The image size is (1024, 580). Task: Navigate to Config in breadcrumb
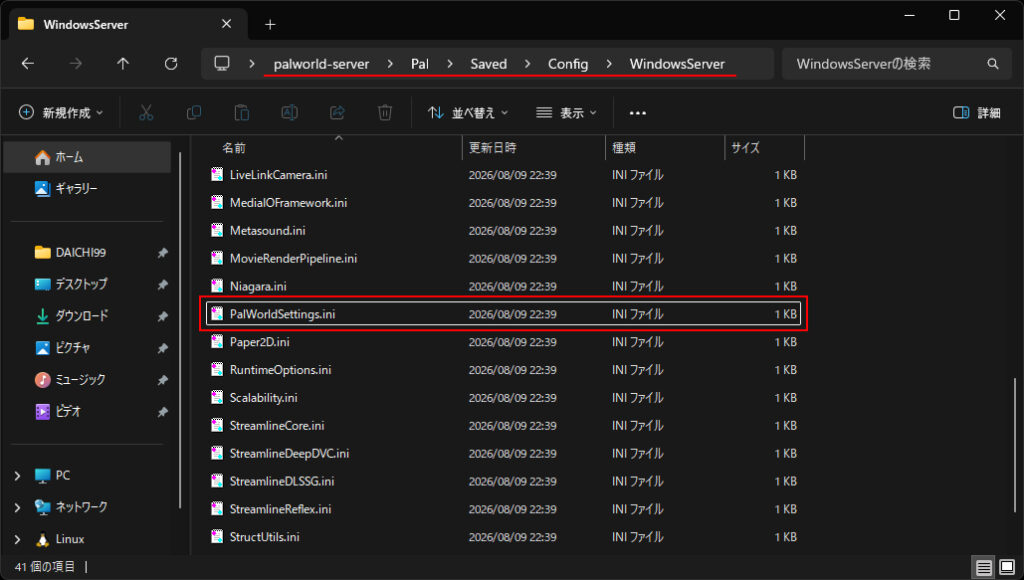coord(568,64)
